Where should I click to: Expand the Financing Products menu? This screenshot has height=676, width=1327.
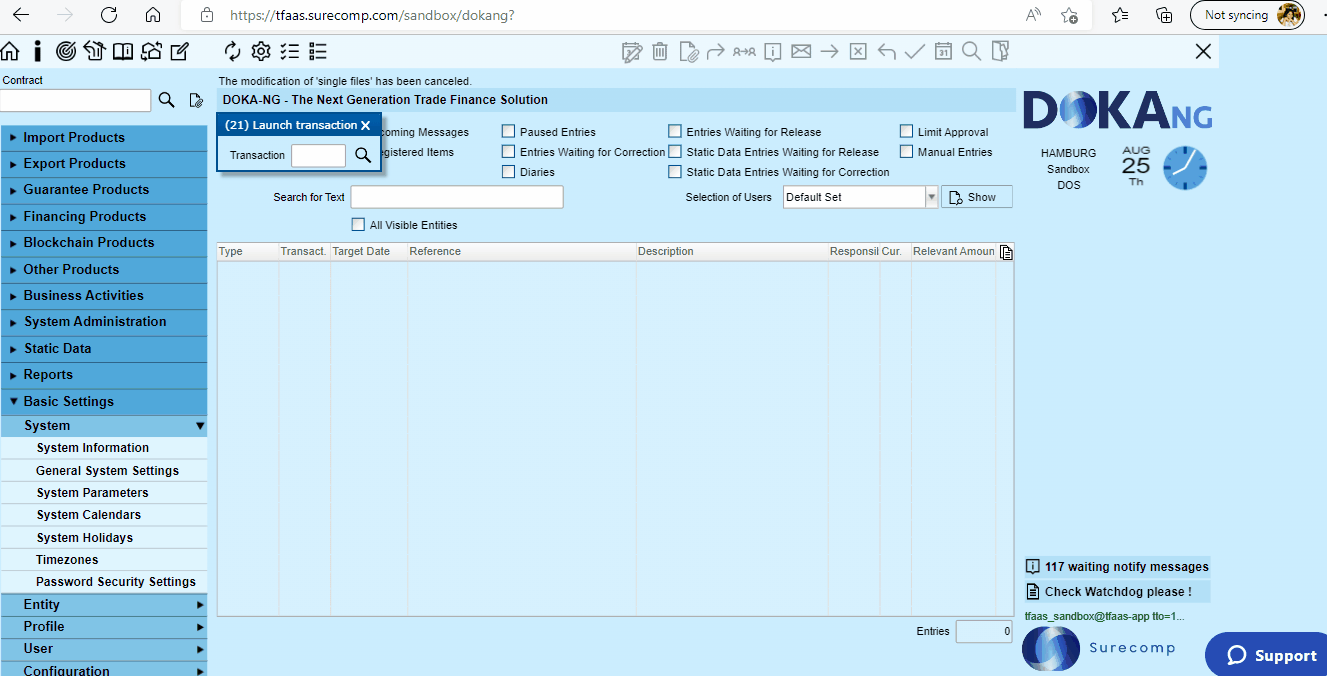coord(104,217)
